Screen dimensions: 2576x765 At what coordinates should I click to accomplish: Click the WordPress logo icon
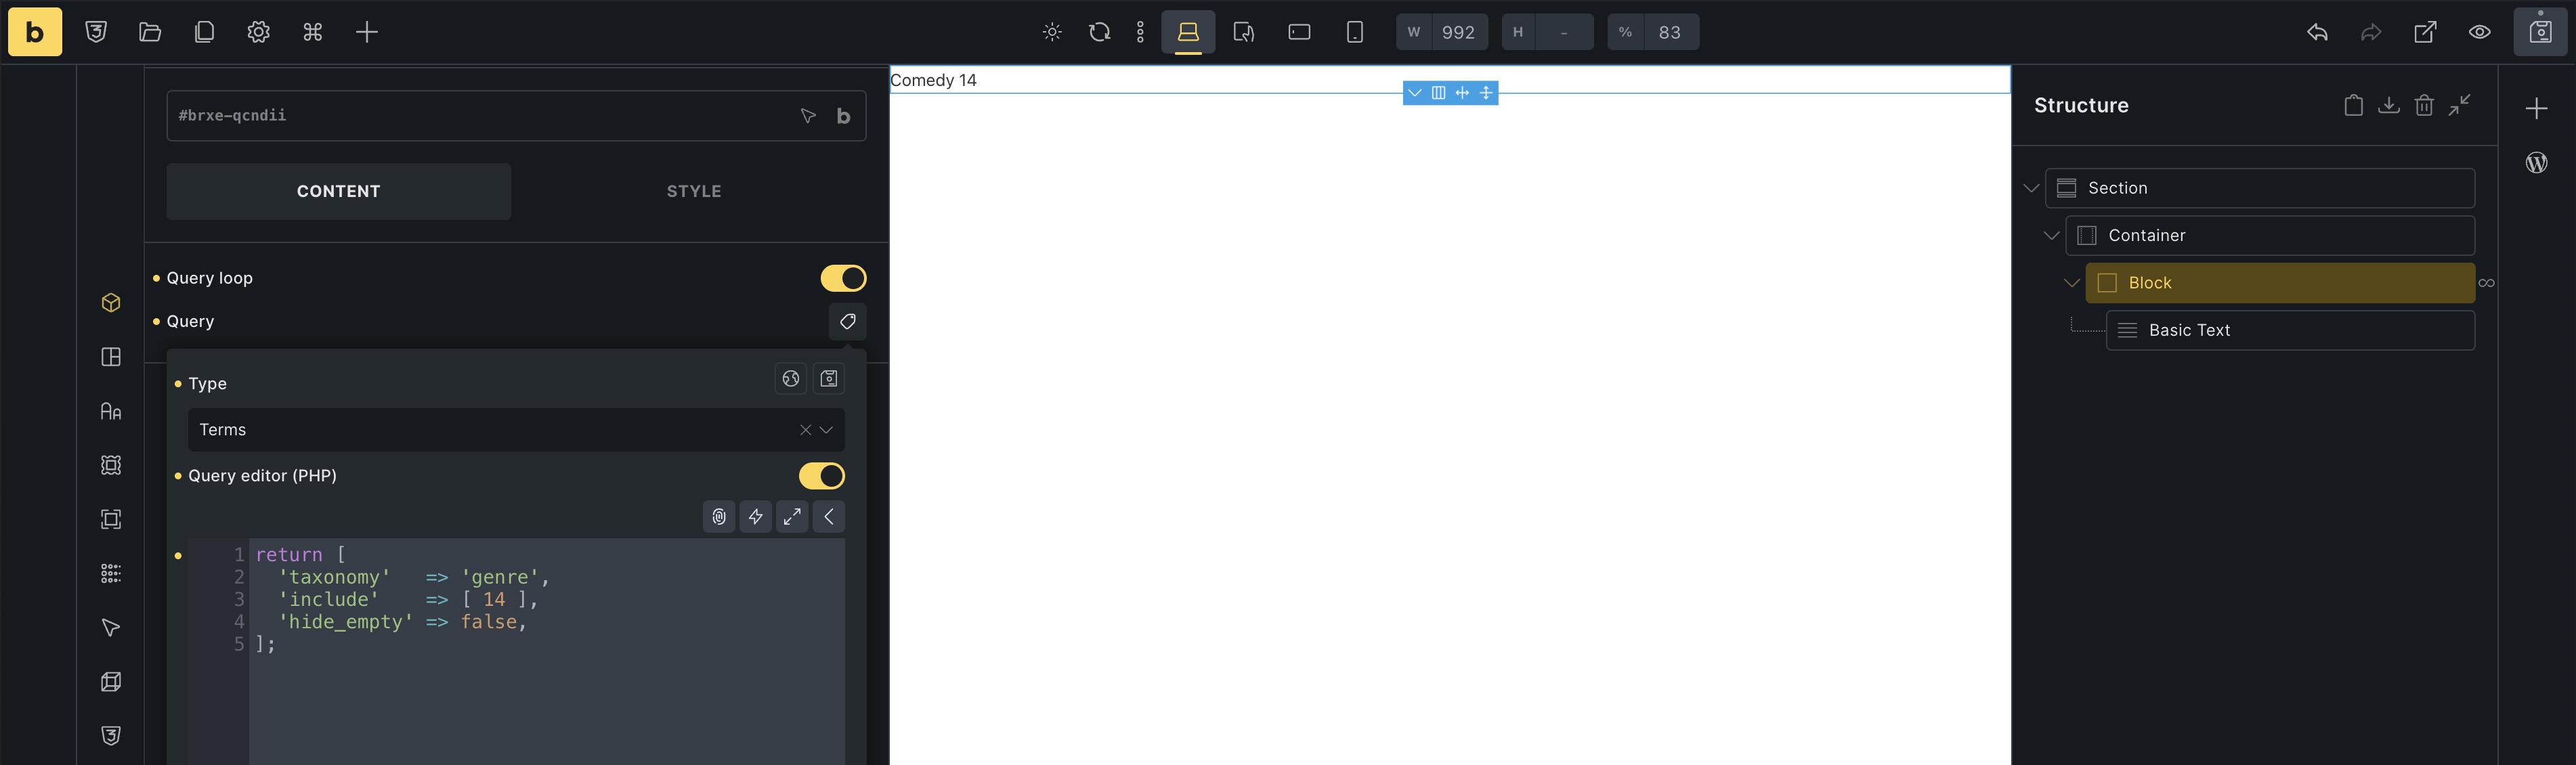[x=2537, y=162]
